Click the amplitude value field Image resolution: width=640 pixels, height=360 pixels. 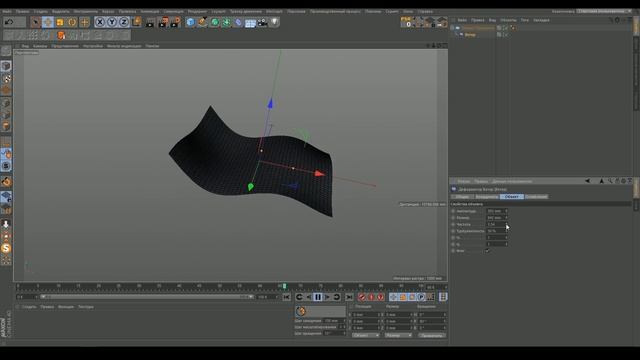[x=495, y=211]
